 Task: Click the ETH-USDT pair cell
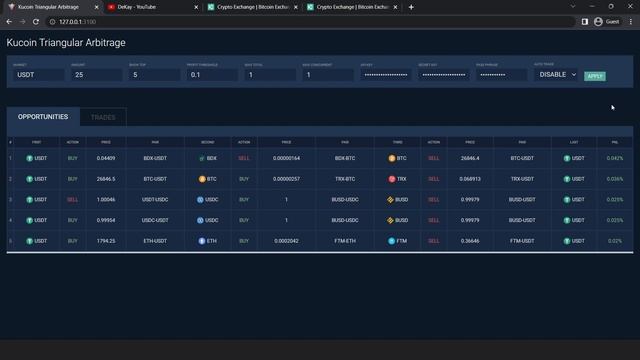(x=155, y=241)
